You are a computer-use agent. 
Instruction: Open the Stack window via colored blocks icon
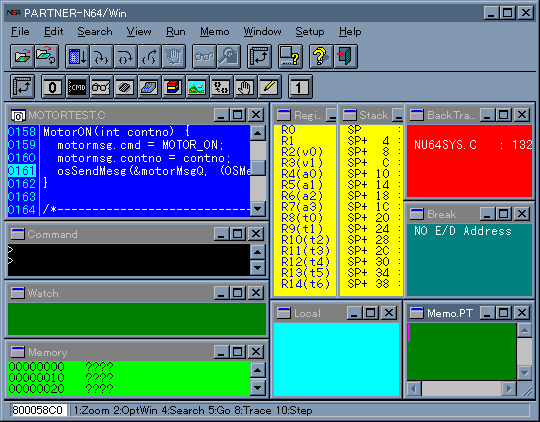click(174, 86)
